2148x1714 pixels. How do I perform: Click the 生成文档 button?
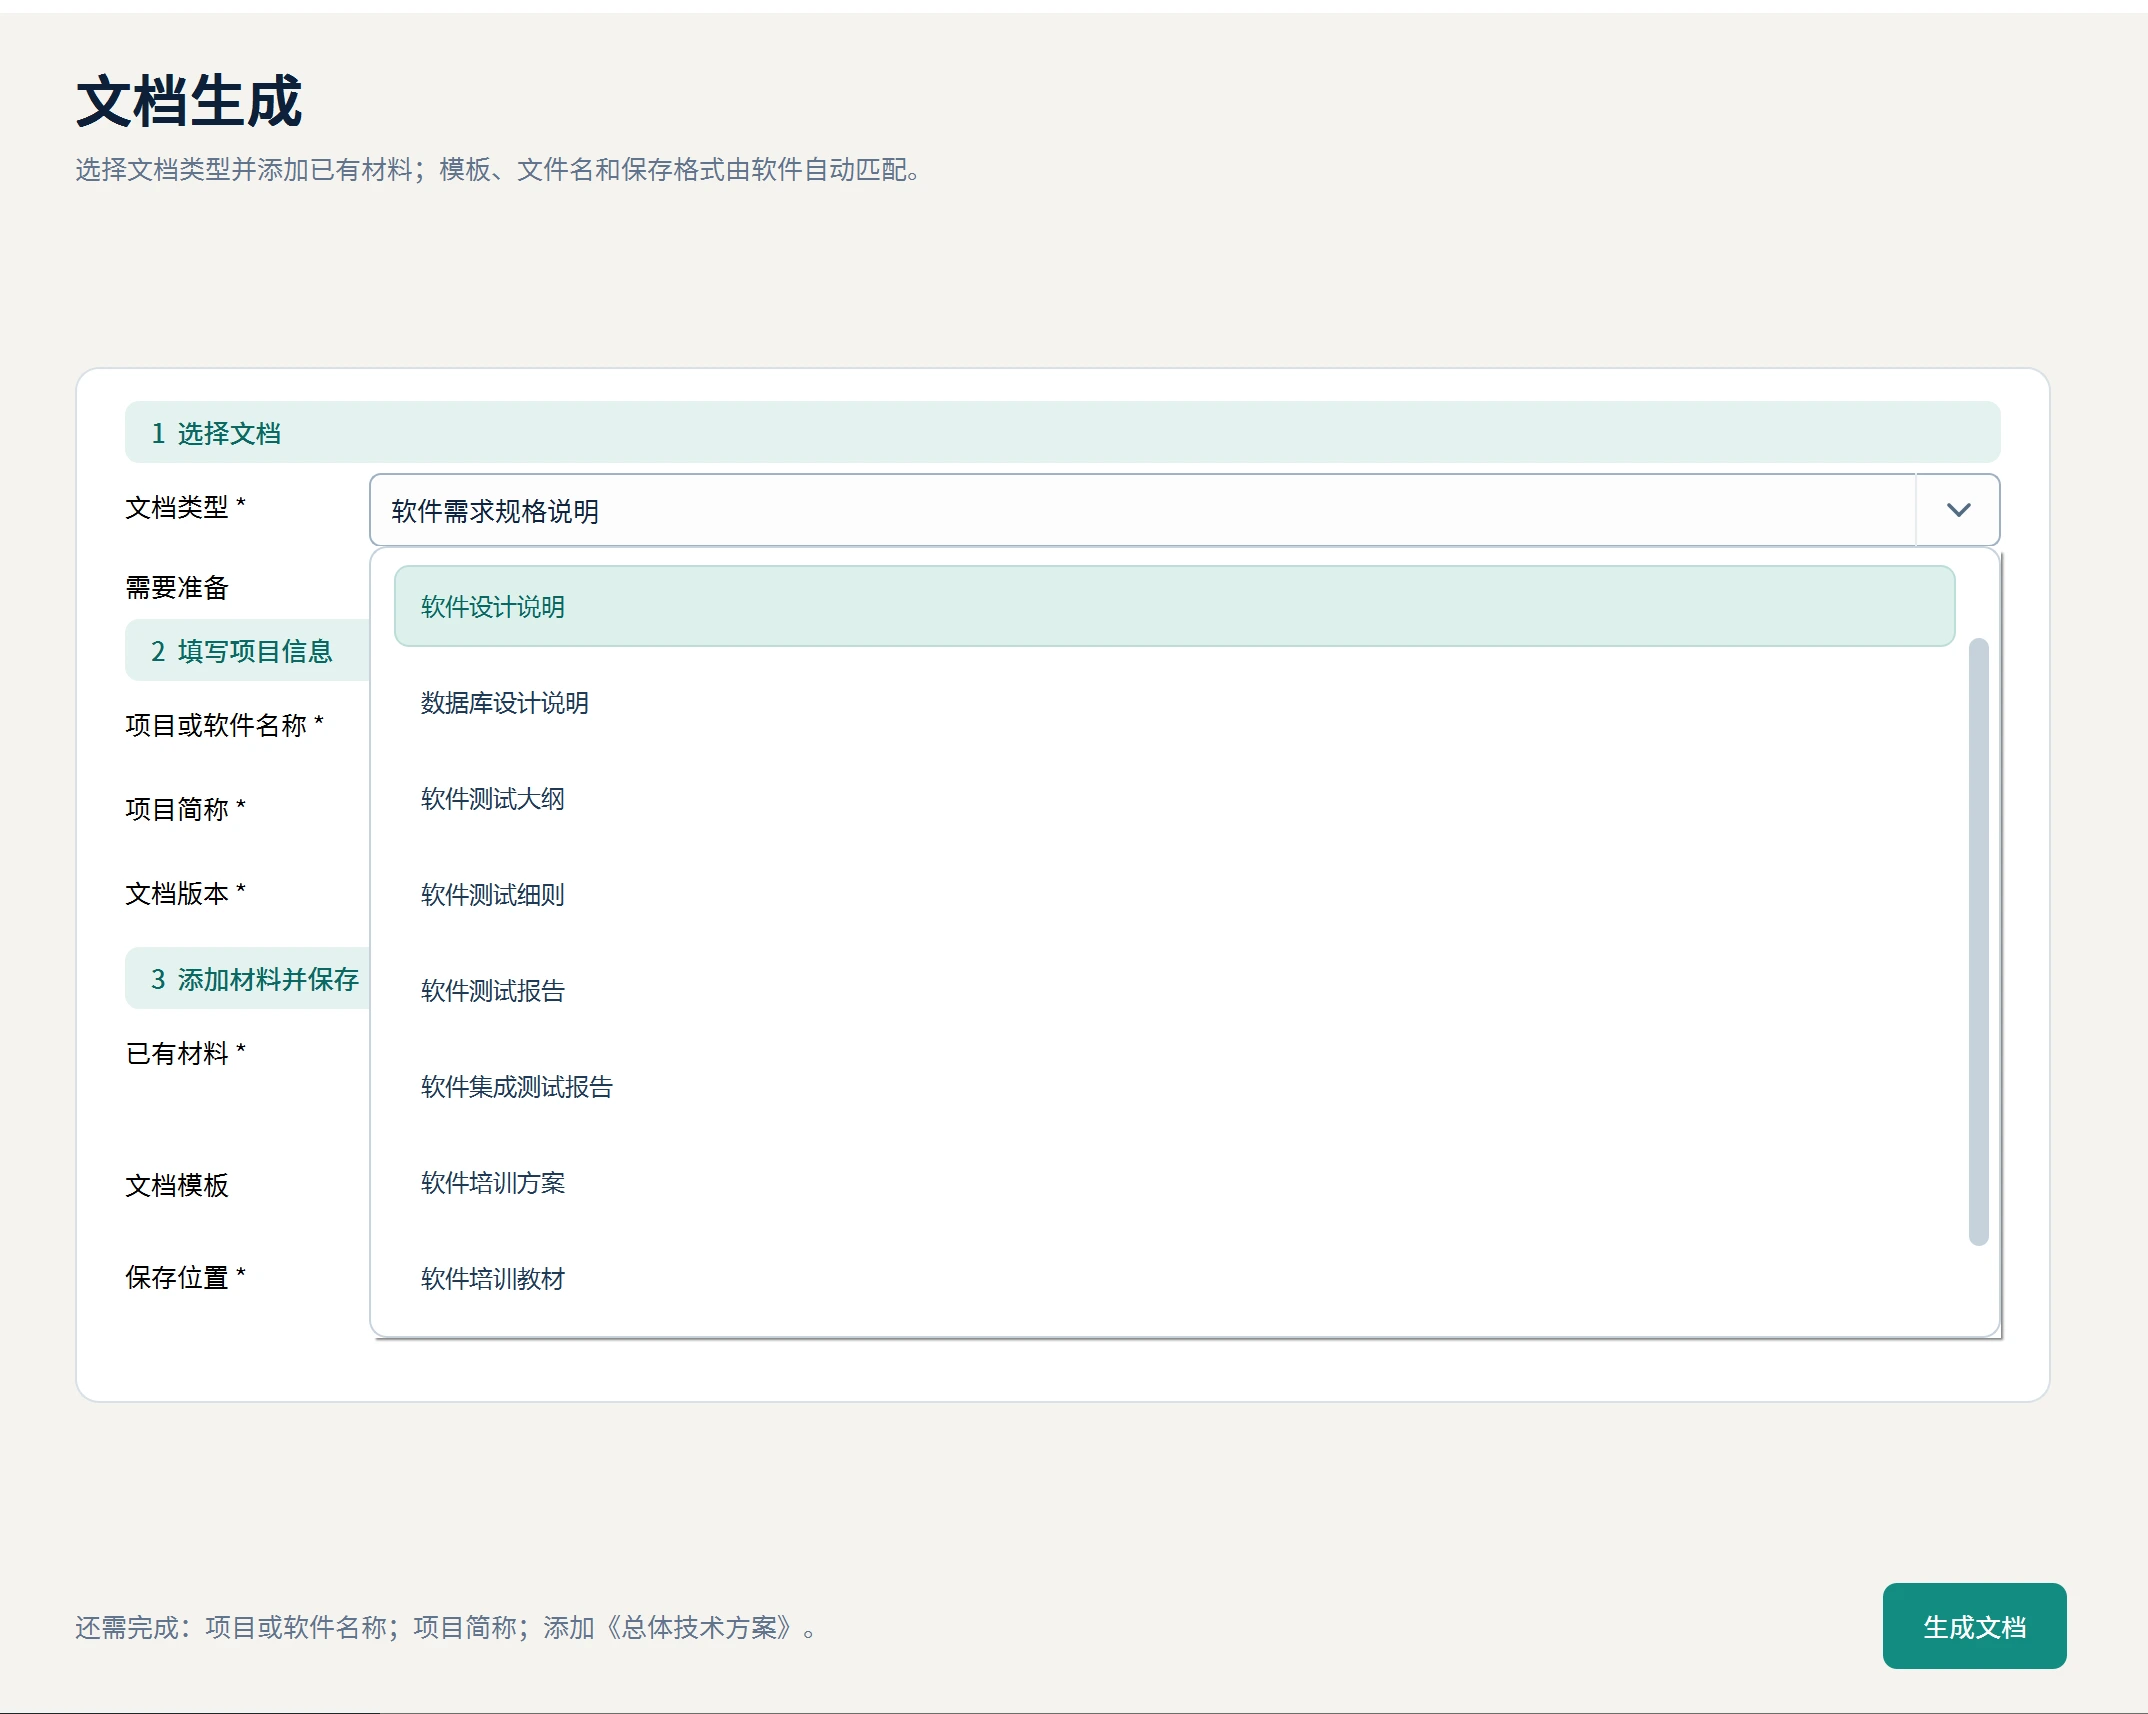pyautogui.click(x=1974, y=1626)
